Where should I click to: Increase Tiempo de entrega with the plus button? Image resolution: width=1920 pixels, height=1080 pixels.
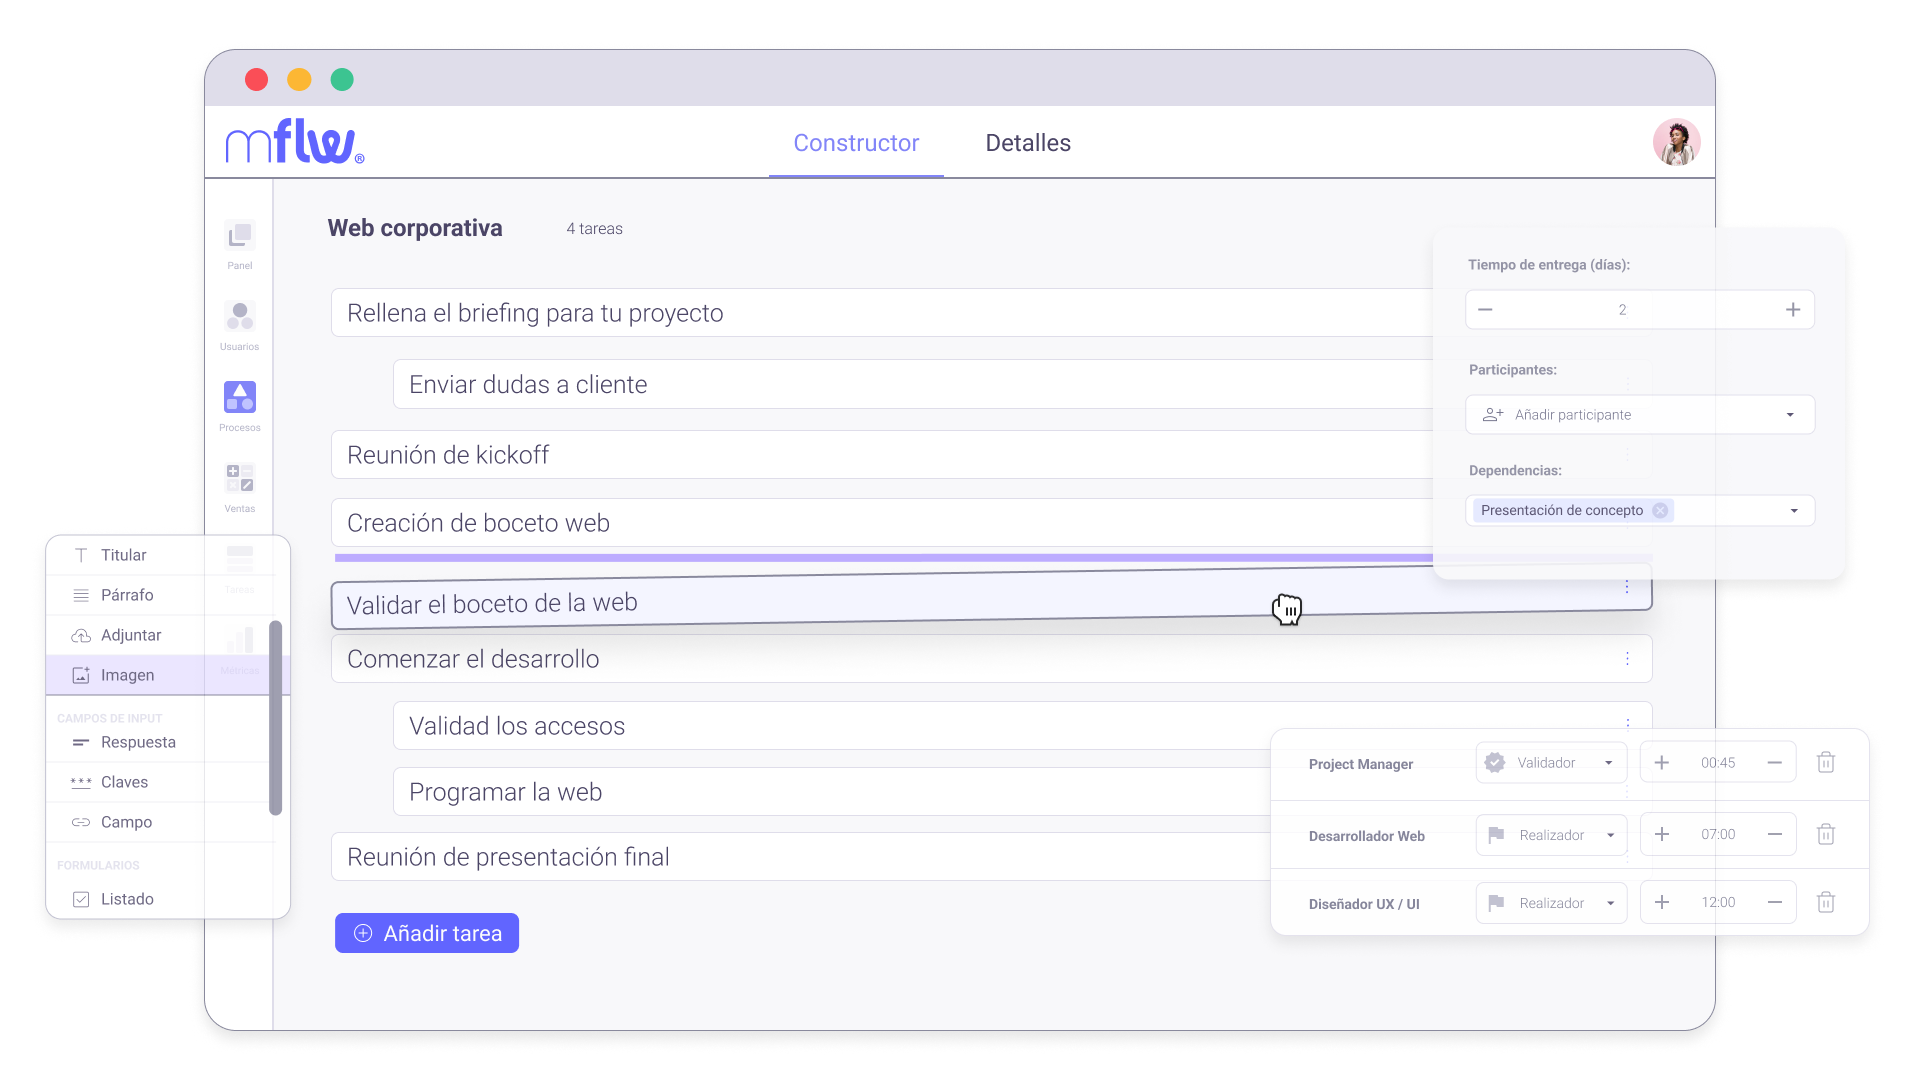pyautogui.click(x=1792, y=309)
